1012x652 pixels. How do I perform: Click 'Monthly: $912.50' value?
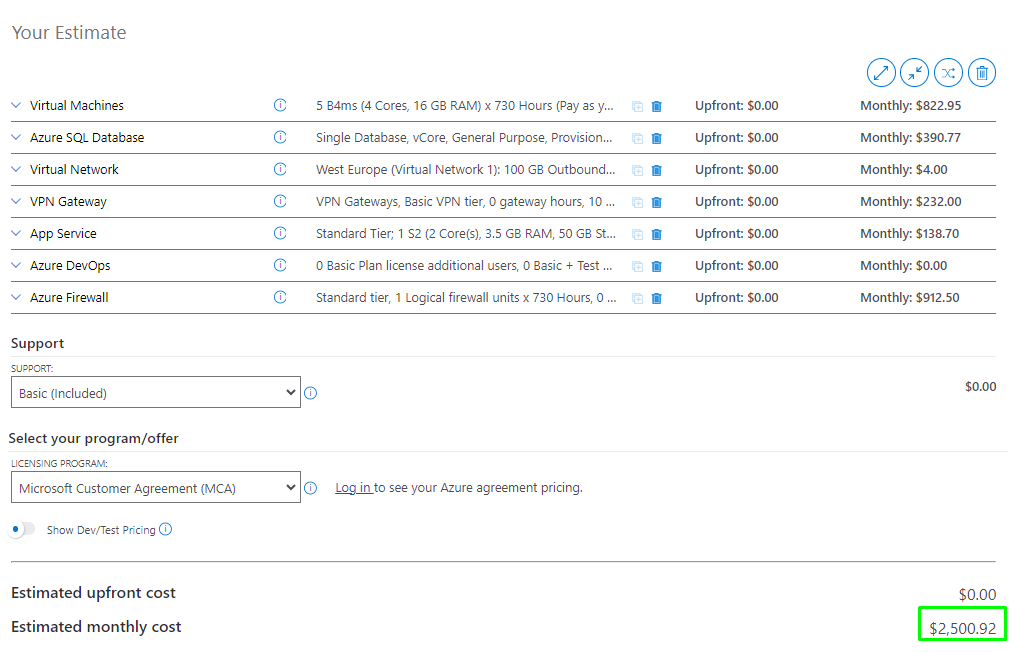pyautogui.click(x=909, y=297)
